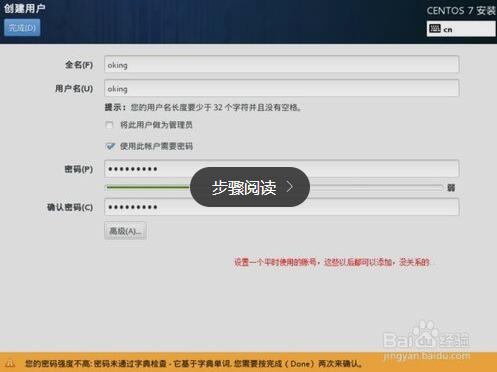This screenshot has width=497, height=372.
Task: Click the CENTOS 7 安装 header text
Action: click(461, 11)
